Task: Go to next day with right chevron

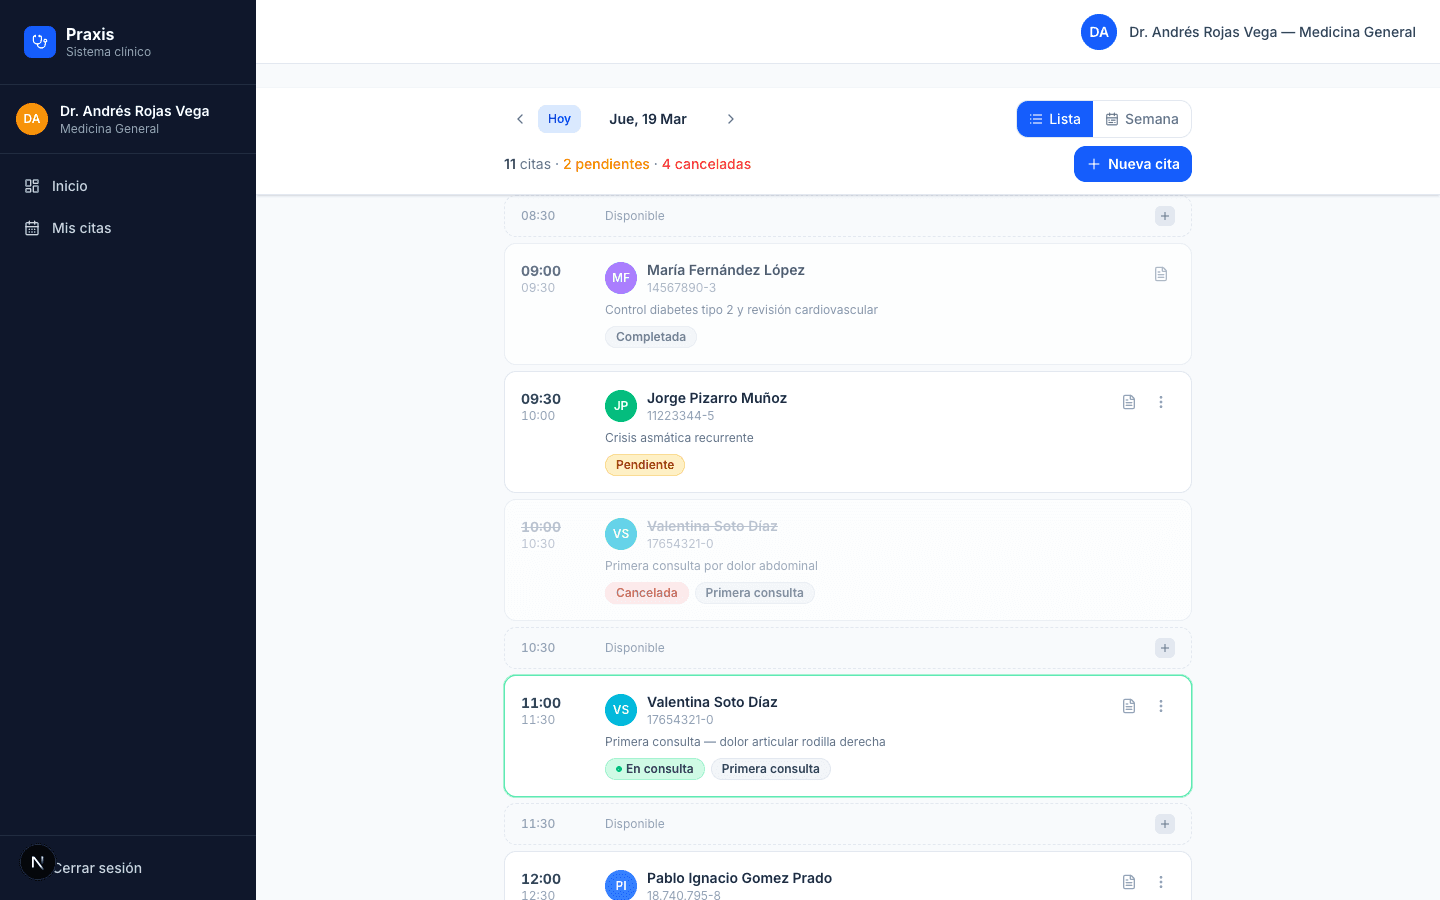Action: pos(731,119)
